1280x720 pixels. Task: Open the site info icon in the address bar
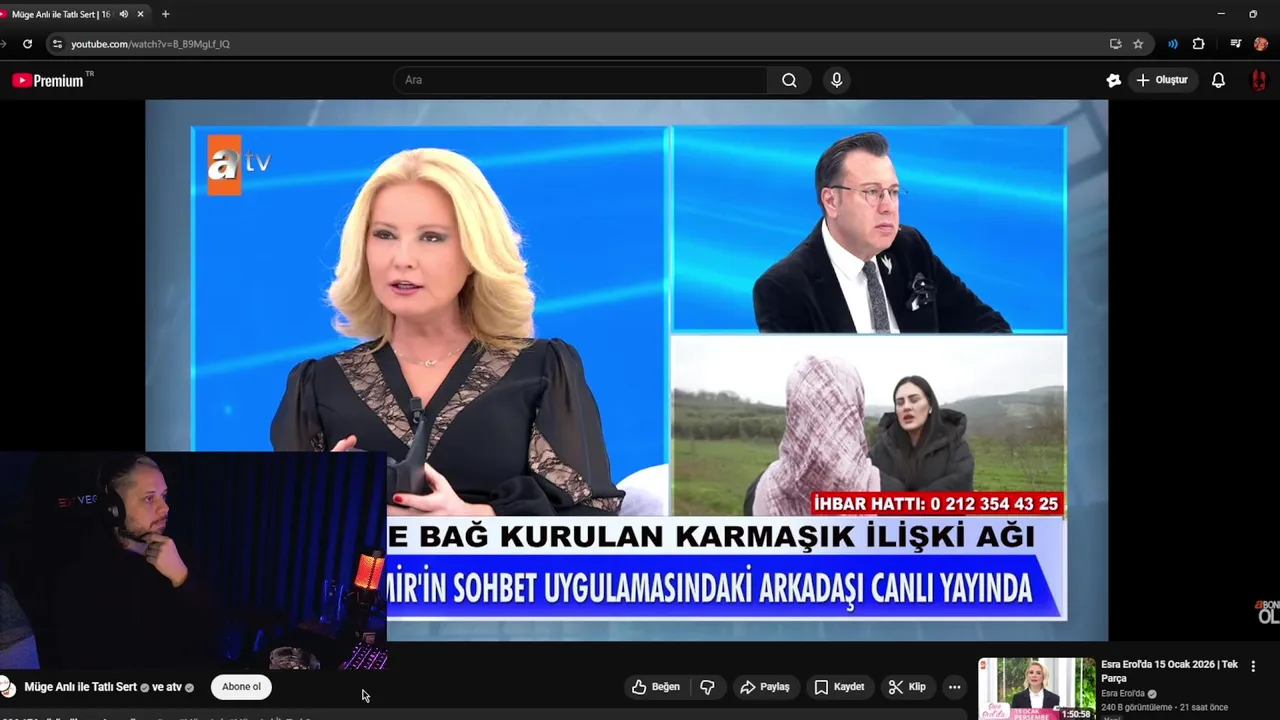57,44
